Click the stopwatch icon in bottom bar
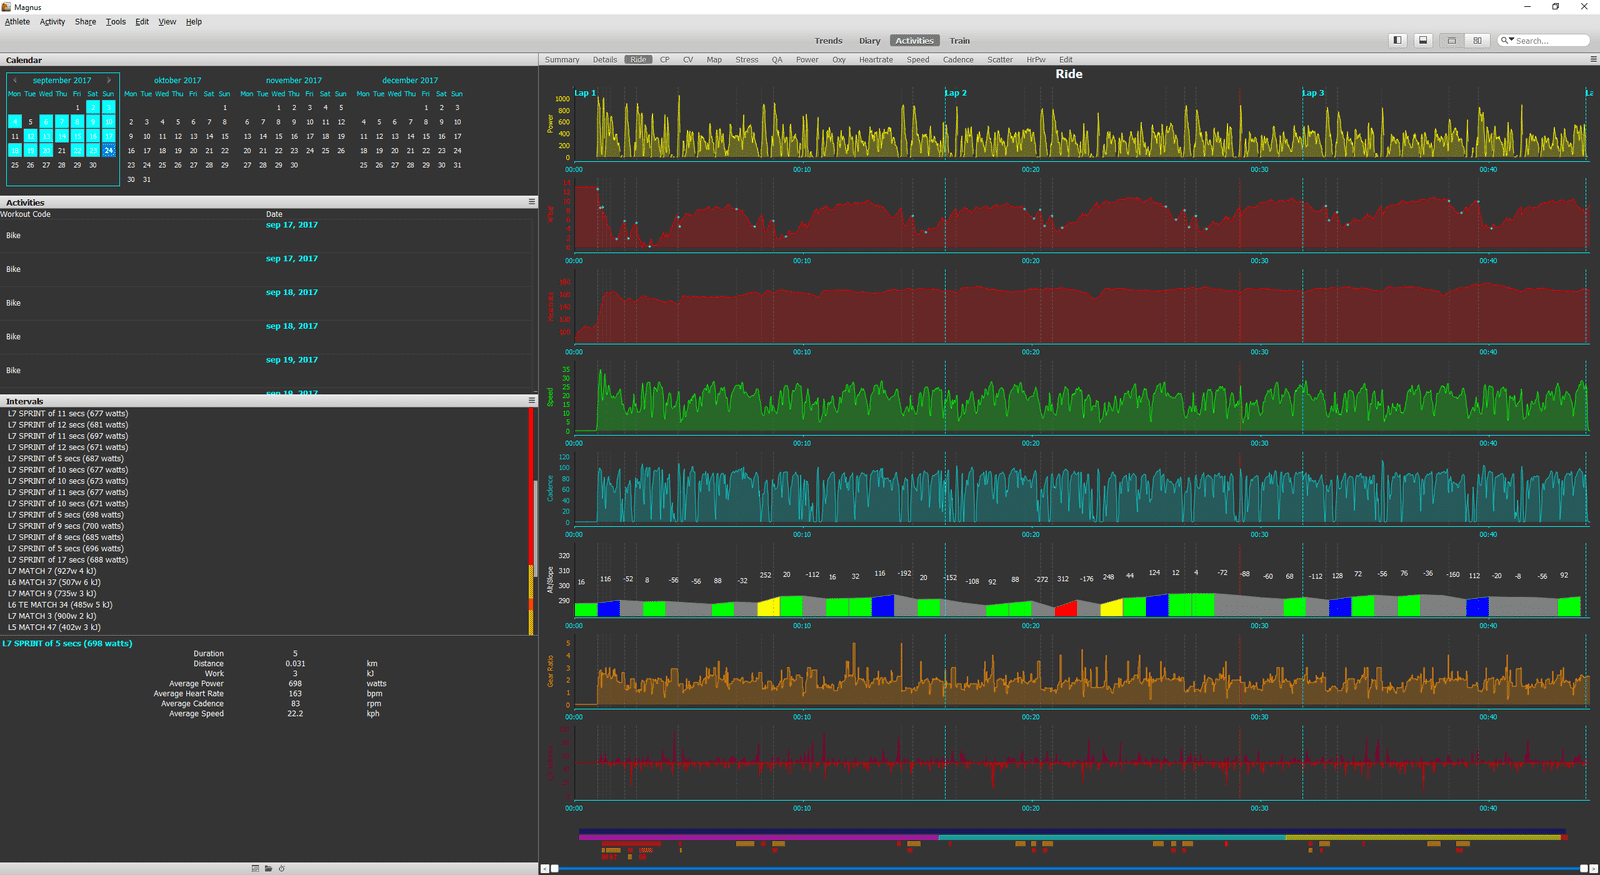Screen dimensions: 1600x875 click(x=281, y=868)
